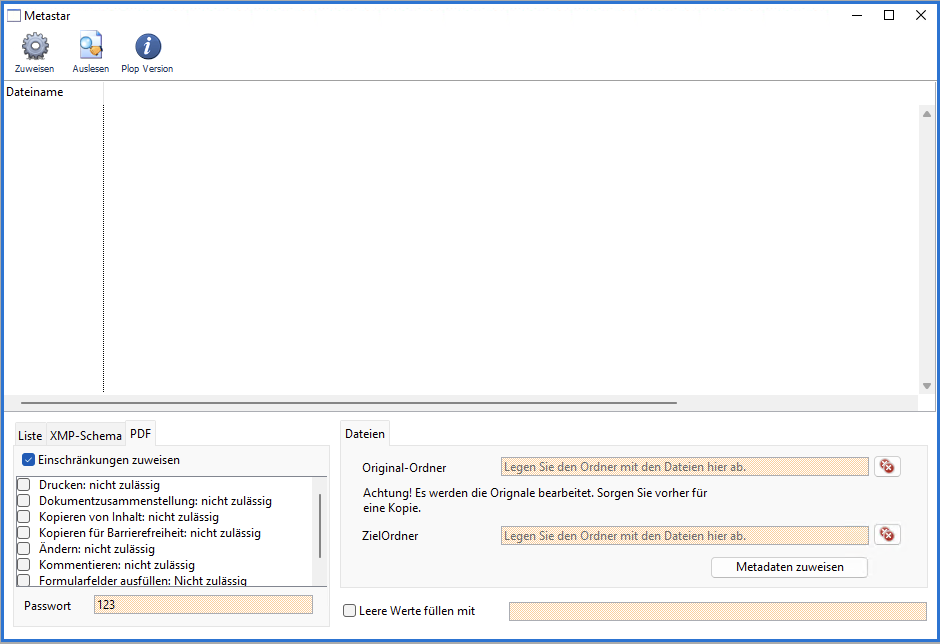Uncheck Einschränkungen zuweisen checkbox
The height and width of the screenshot is (644, 940).
(29, 460)
